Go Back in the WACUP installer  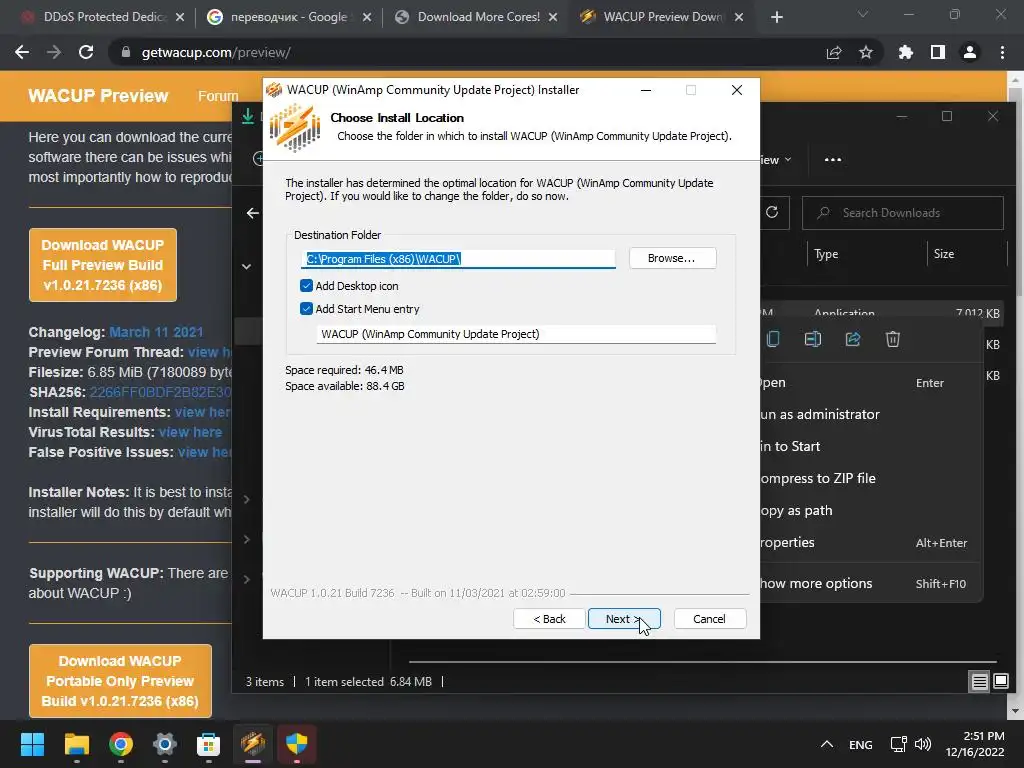pyautogui.click(x=549, y=618)
